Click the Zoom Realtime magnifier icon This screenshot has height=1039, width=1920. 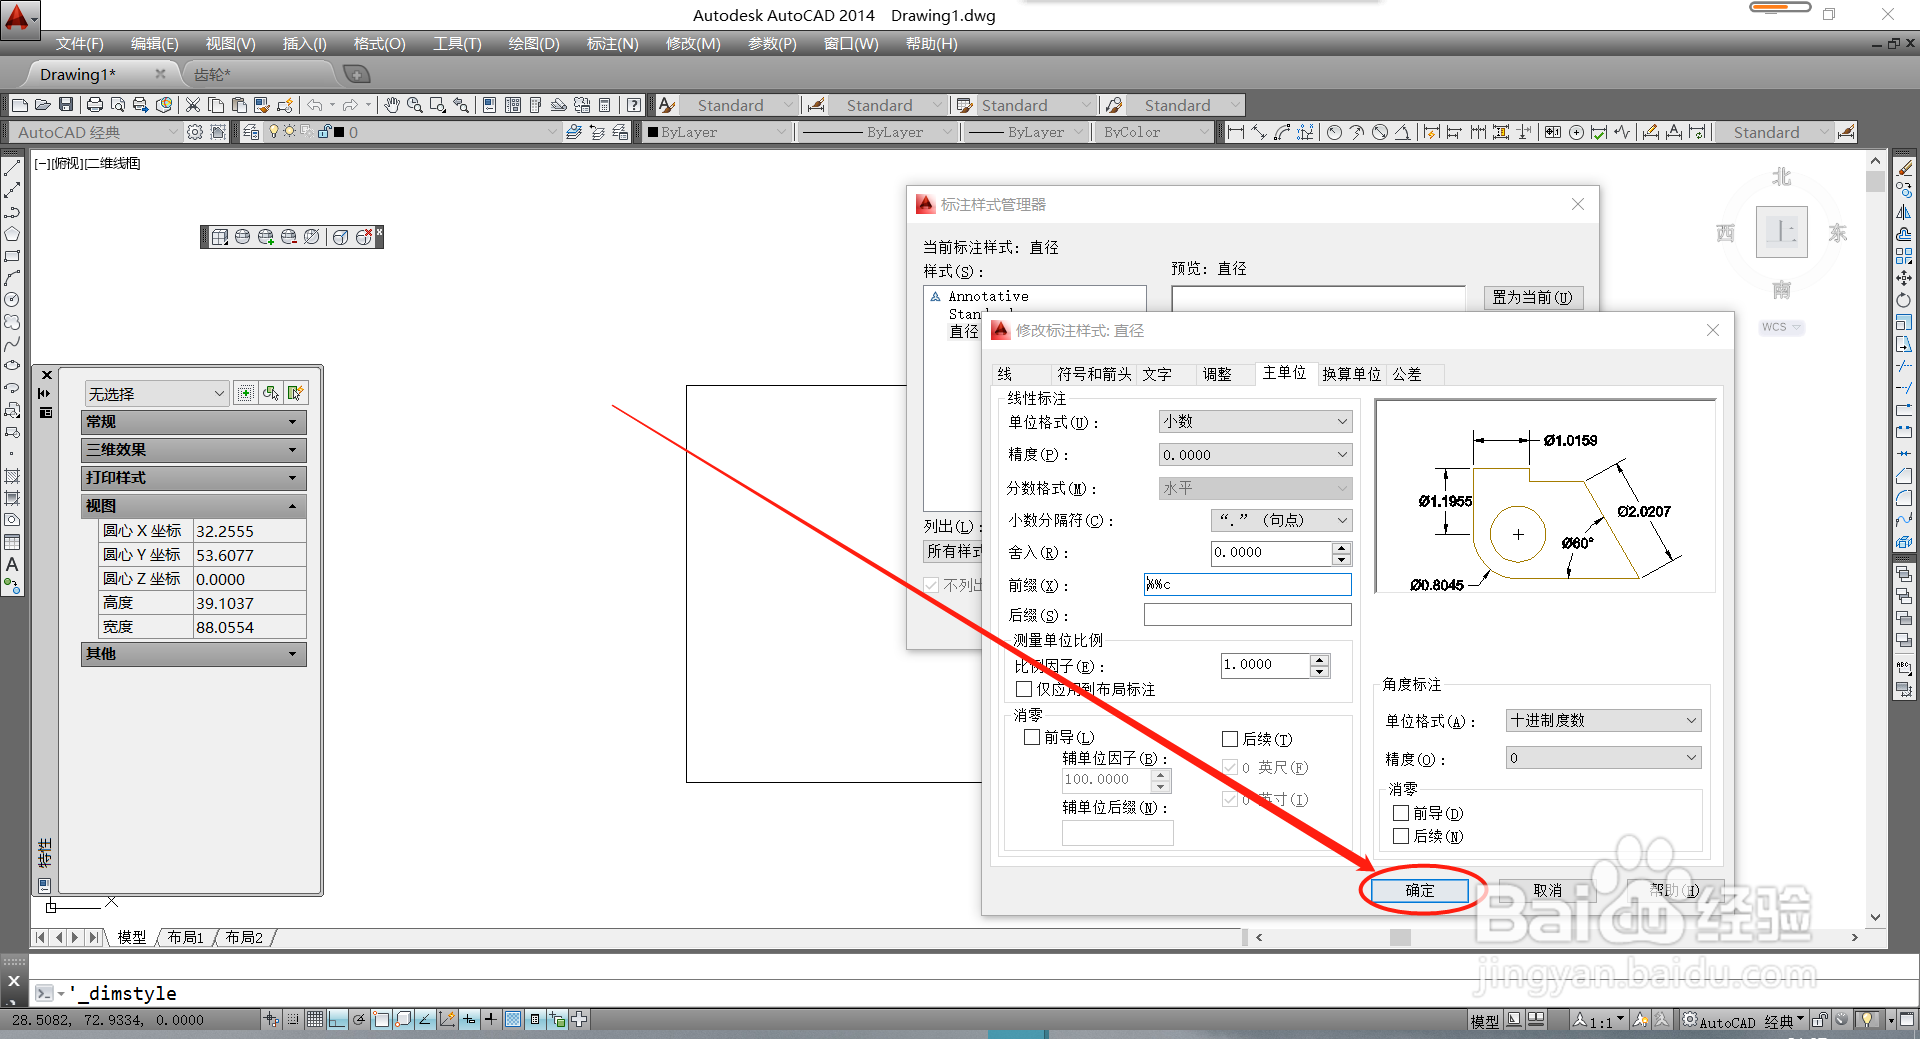click(x=414, y=105)
